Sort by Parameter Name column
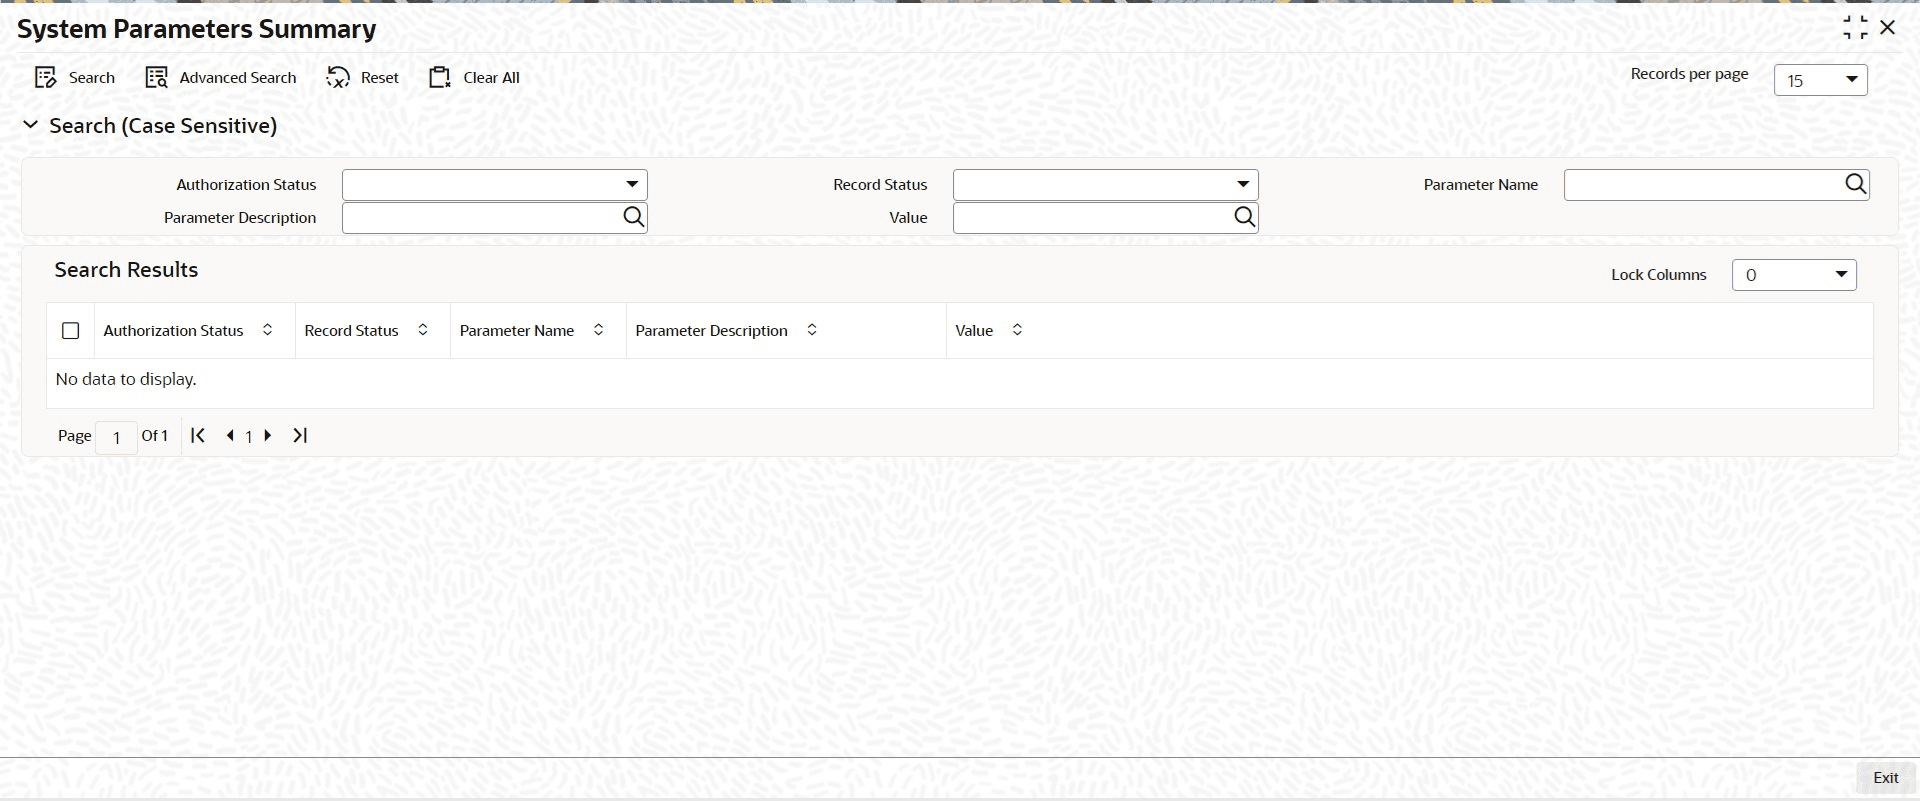 click(x=598, y=330)
